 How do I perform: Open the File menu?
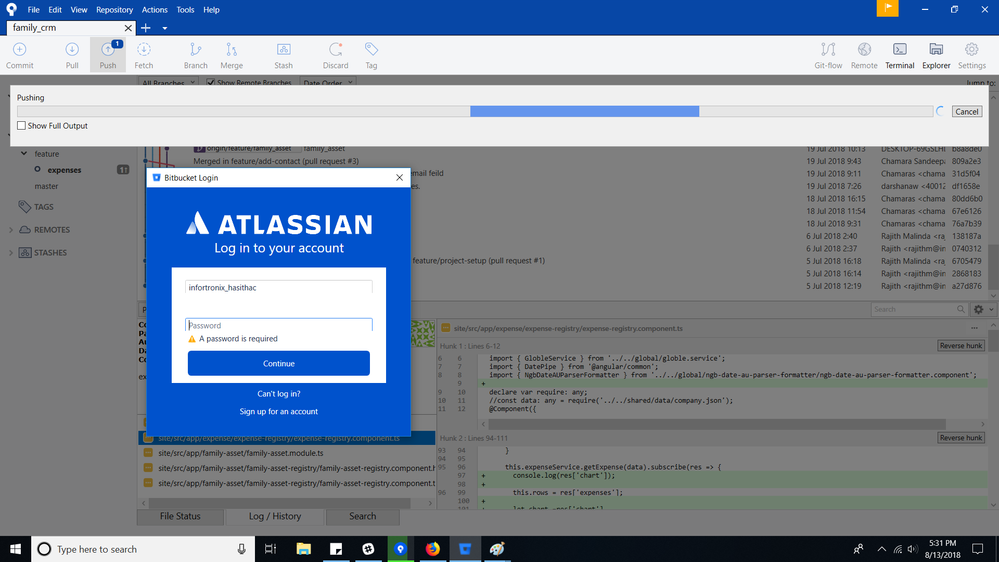tap(33, 10)
